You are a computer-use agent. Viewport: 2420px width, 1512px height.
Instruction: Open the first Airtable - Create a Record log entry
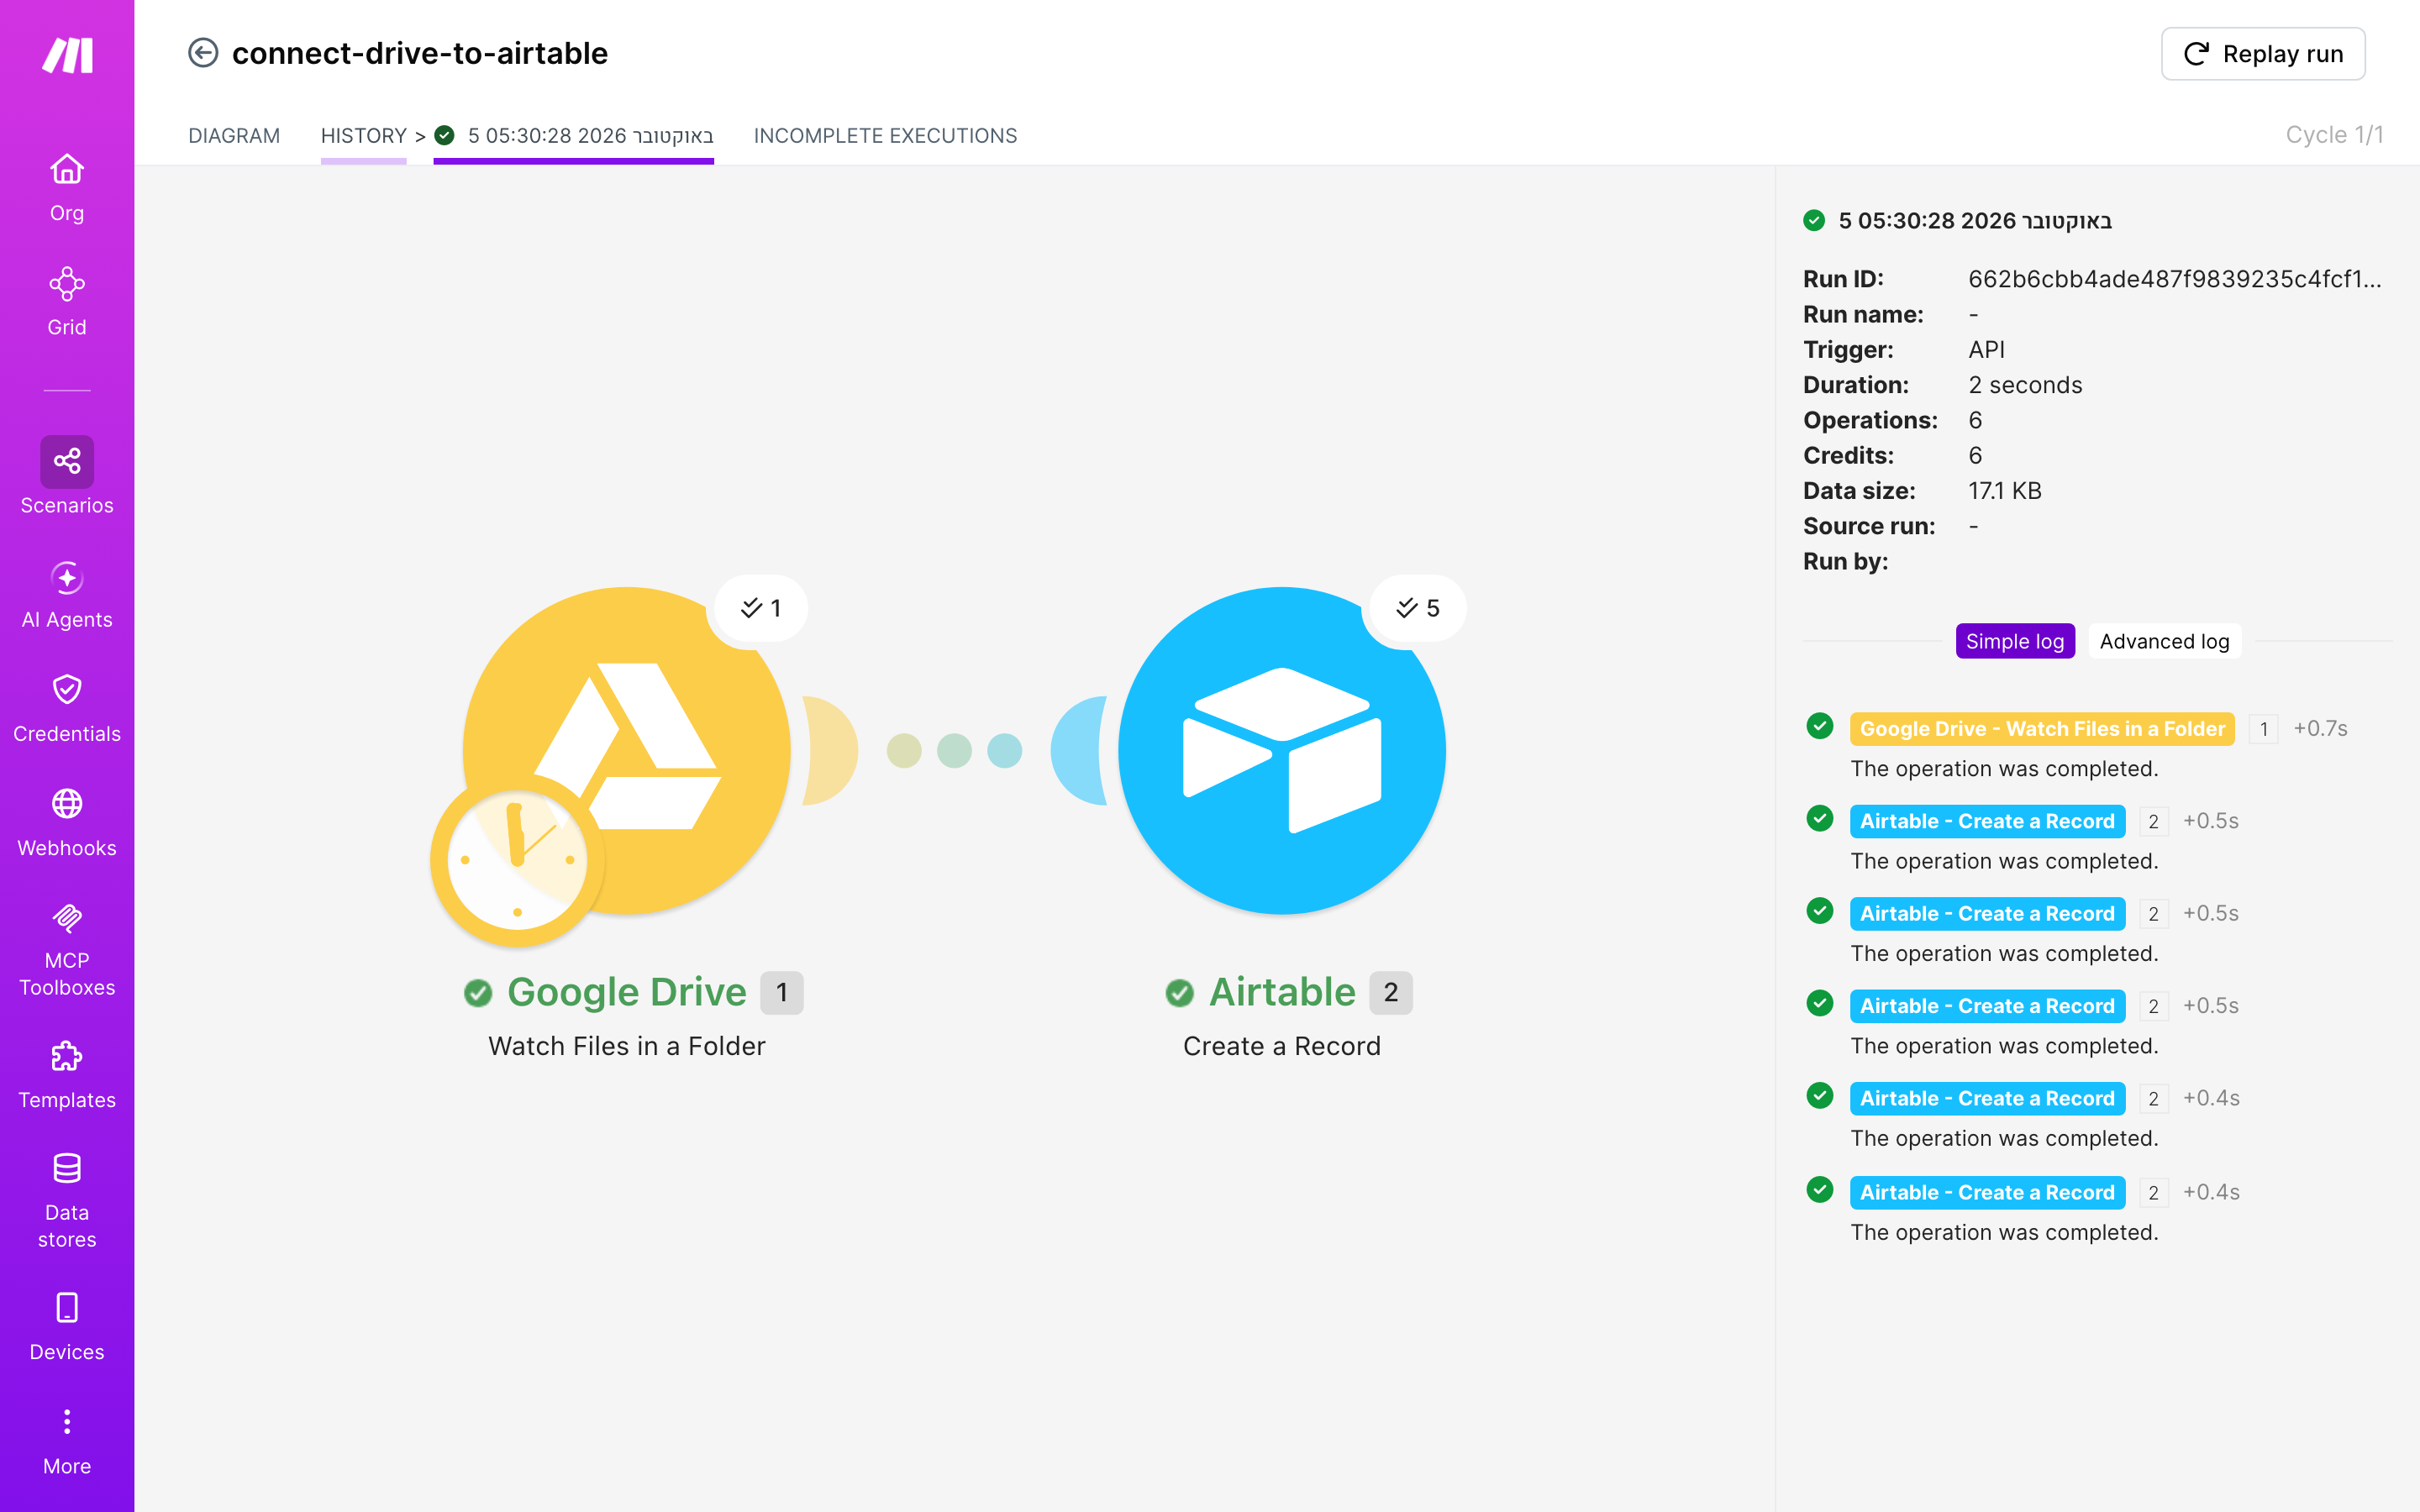click(x=1987, y=821)
